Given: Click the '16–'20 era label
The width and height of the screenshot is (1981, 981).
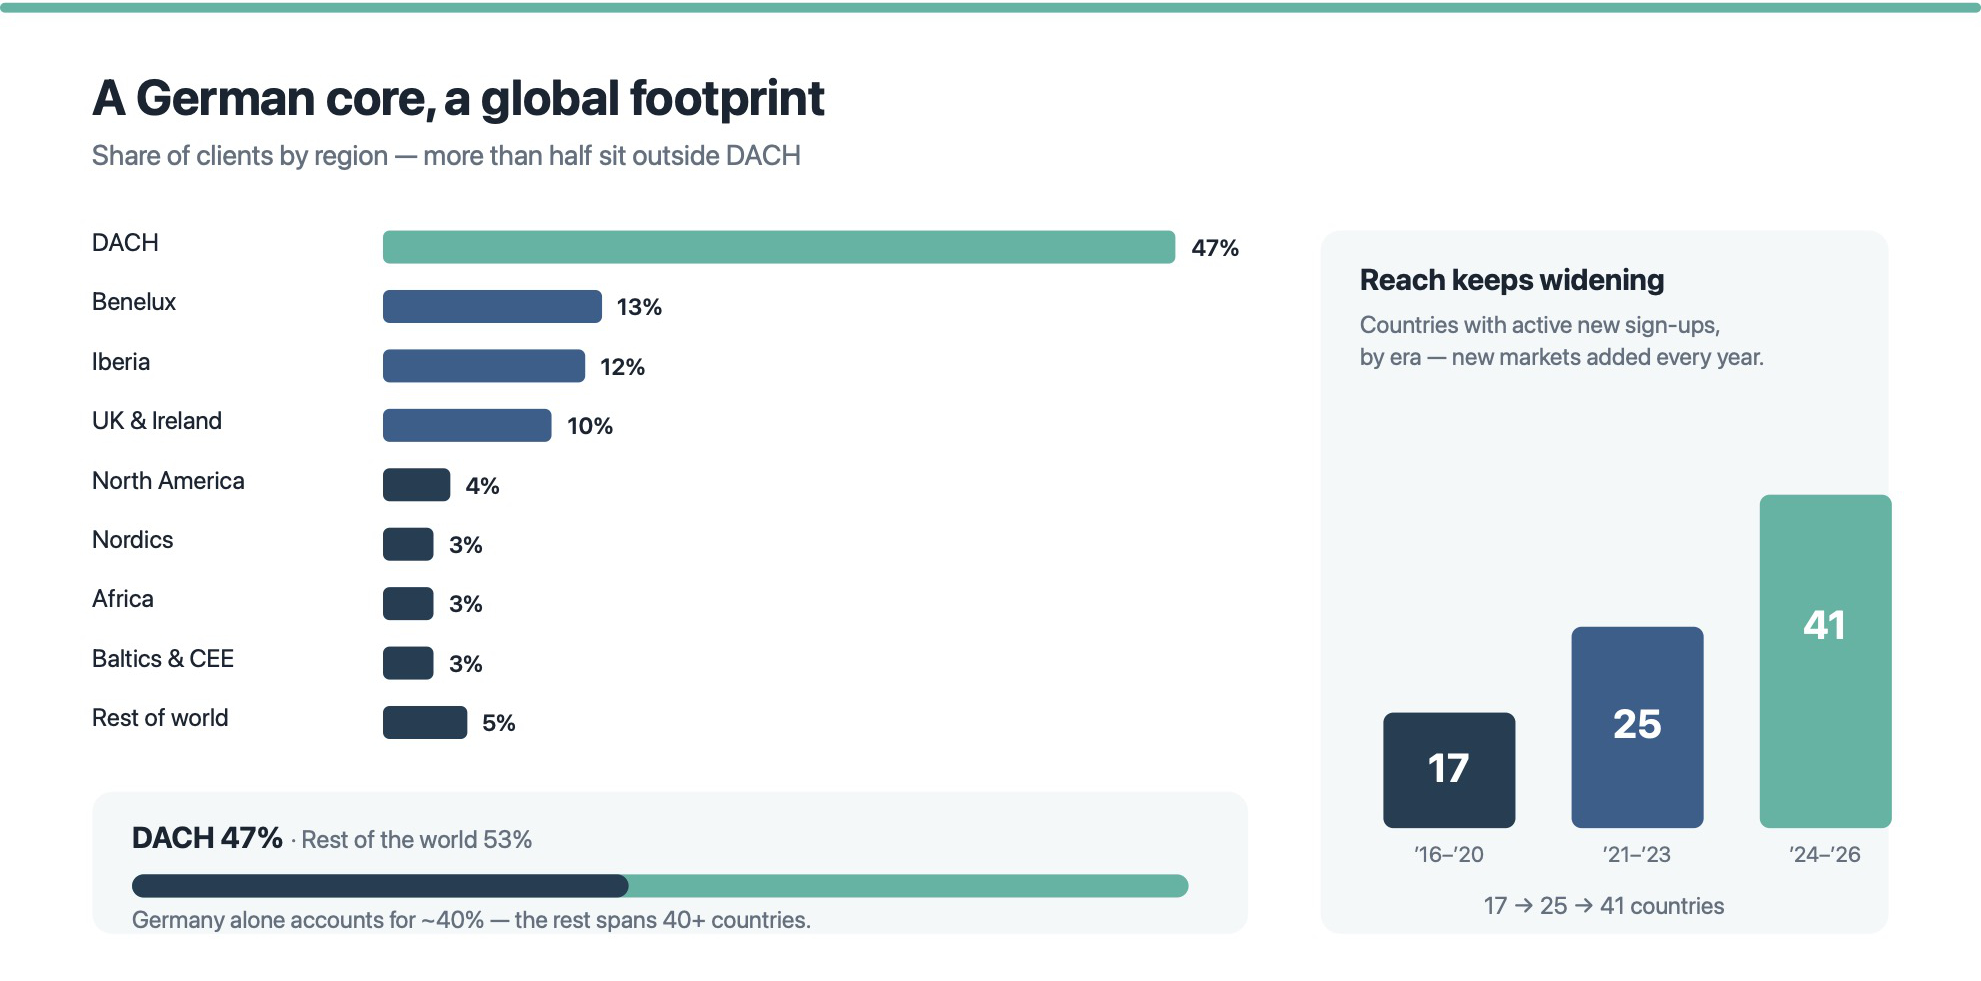Looking at the screenshot, I should tap(1449, 854).
